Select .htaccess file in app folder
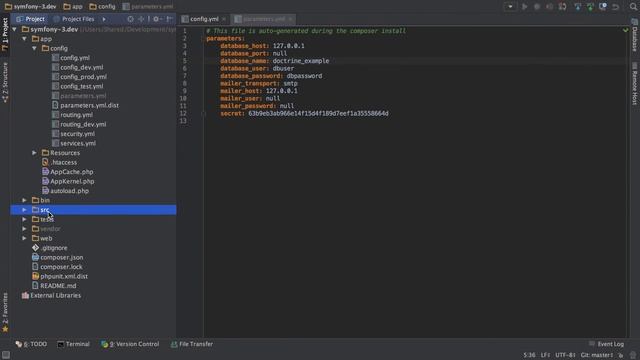 pos(64,162)
